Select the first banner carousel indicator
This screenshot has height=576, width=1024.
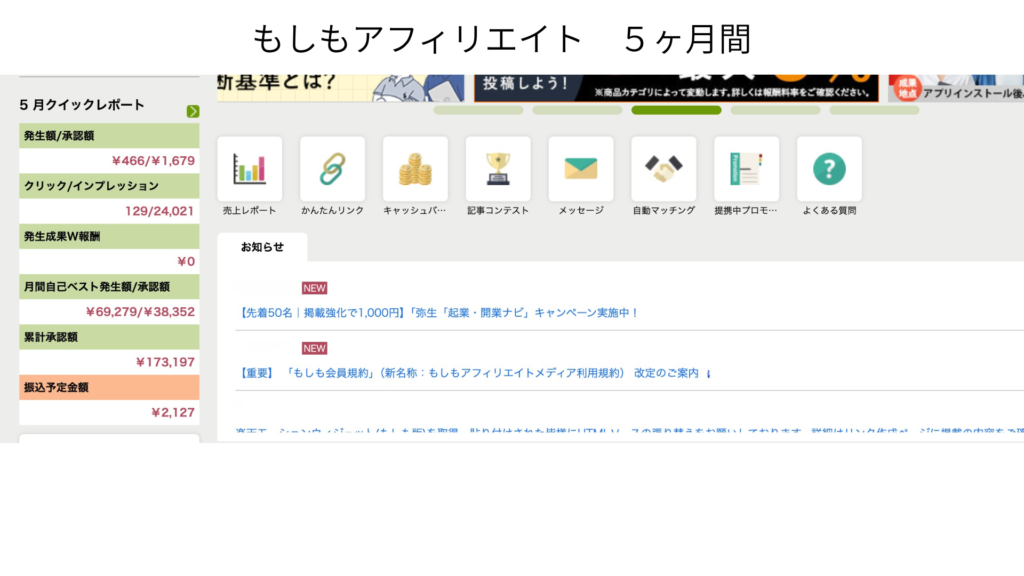point(479,110)
